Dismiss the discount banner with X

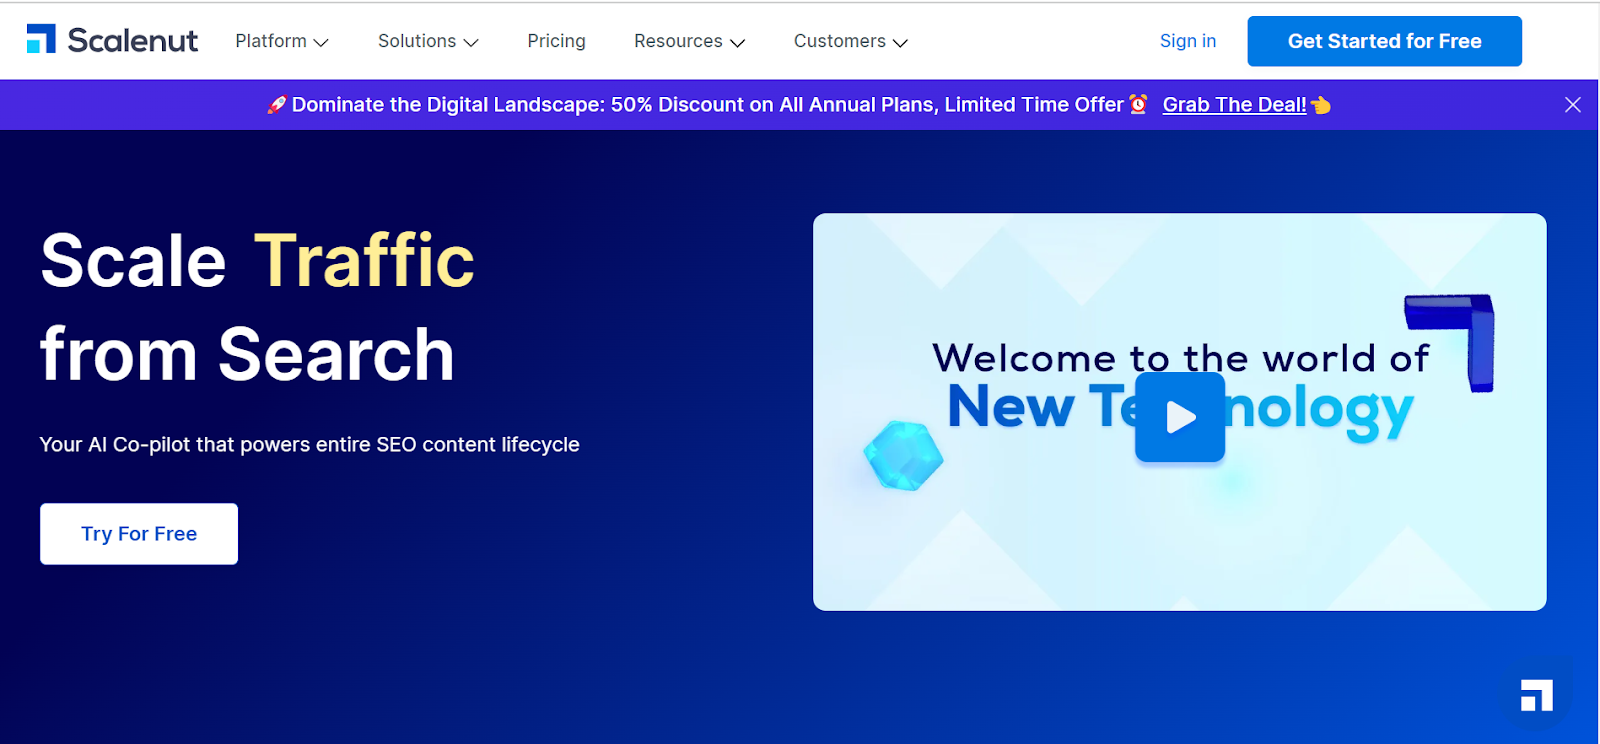[1573, 105]
